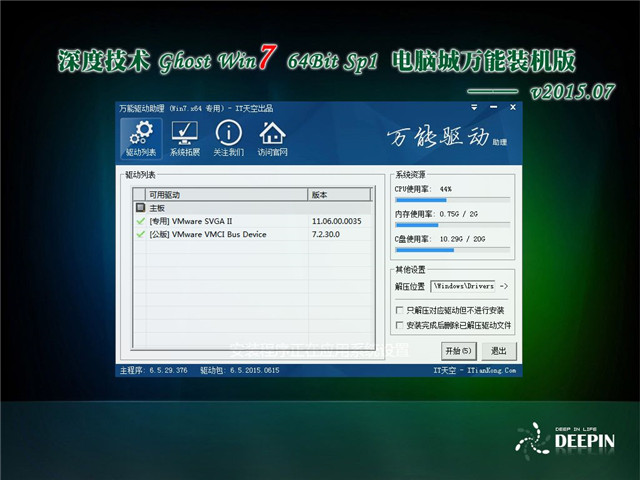Uncheck the VMware SVGA II driver
The height and width of the screenshot is (480, 640).
(x=140, y=221)
